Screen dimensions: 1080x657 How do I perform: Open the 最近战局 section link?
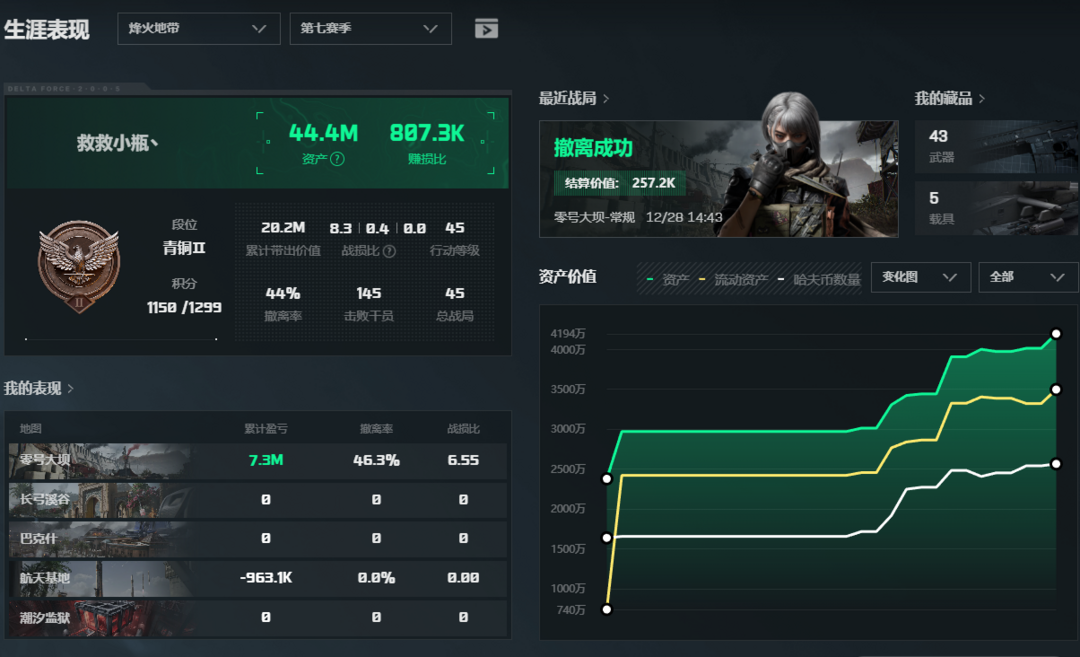[x=574, y=98]
